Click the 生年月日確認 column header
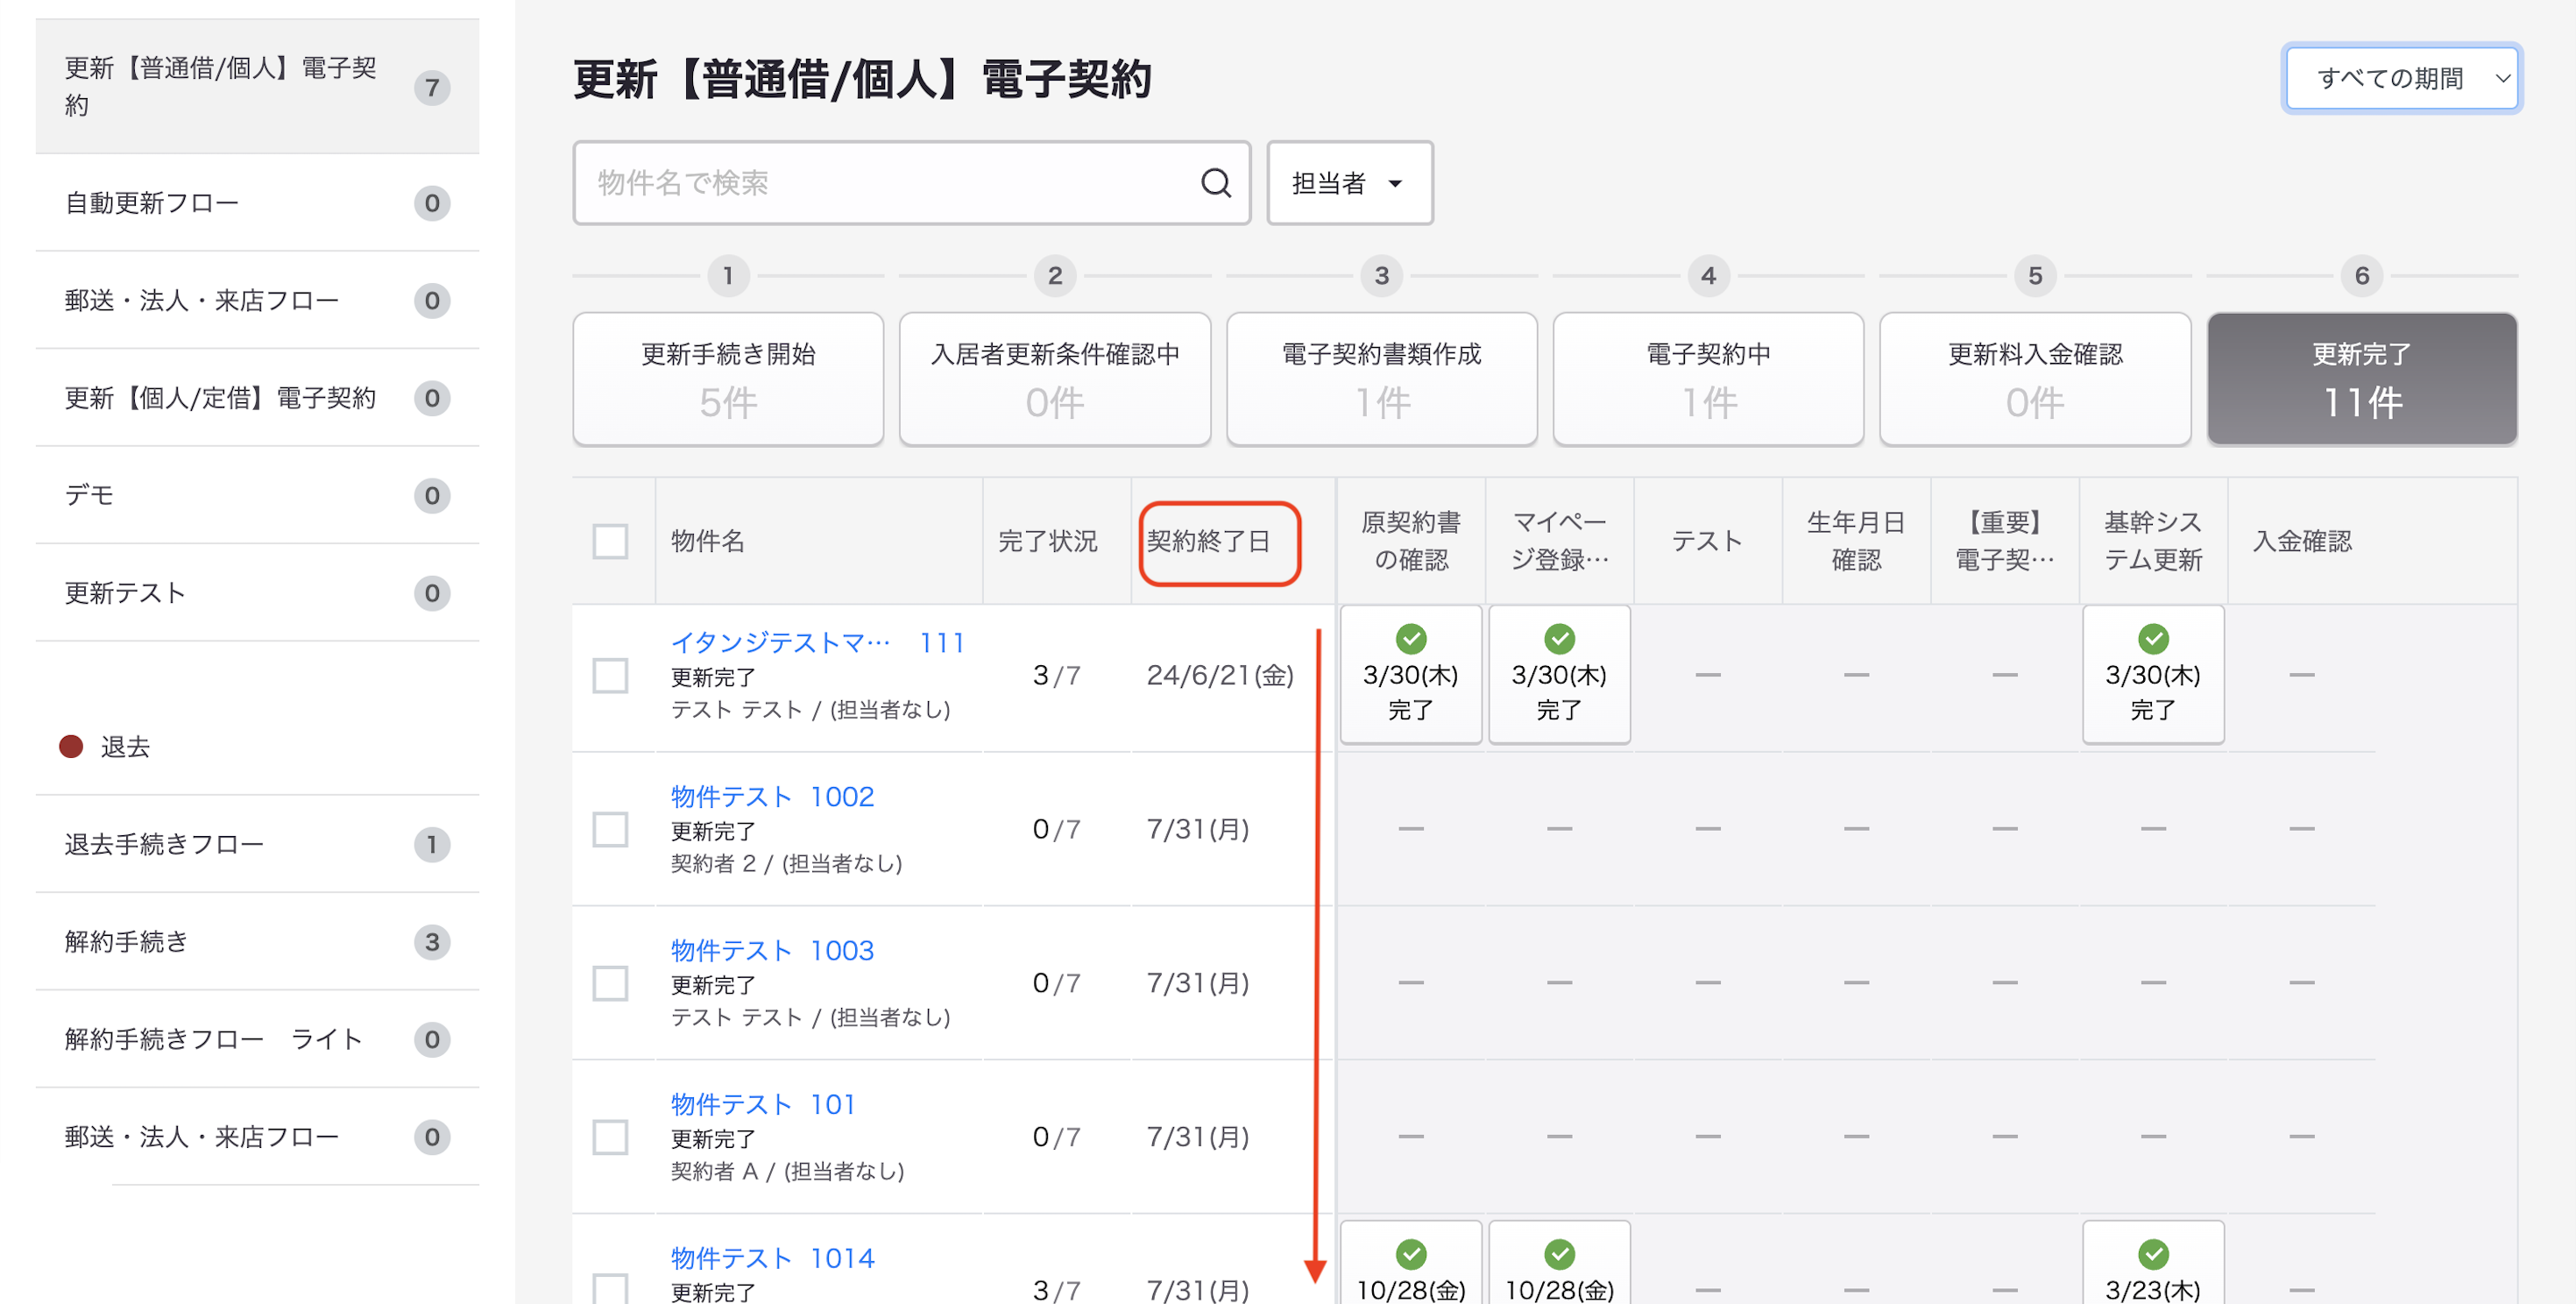The image size is (2576, 1304). [1856, 541]
